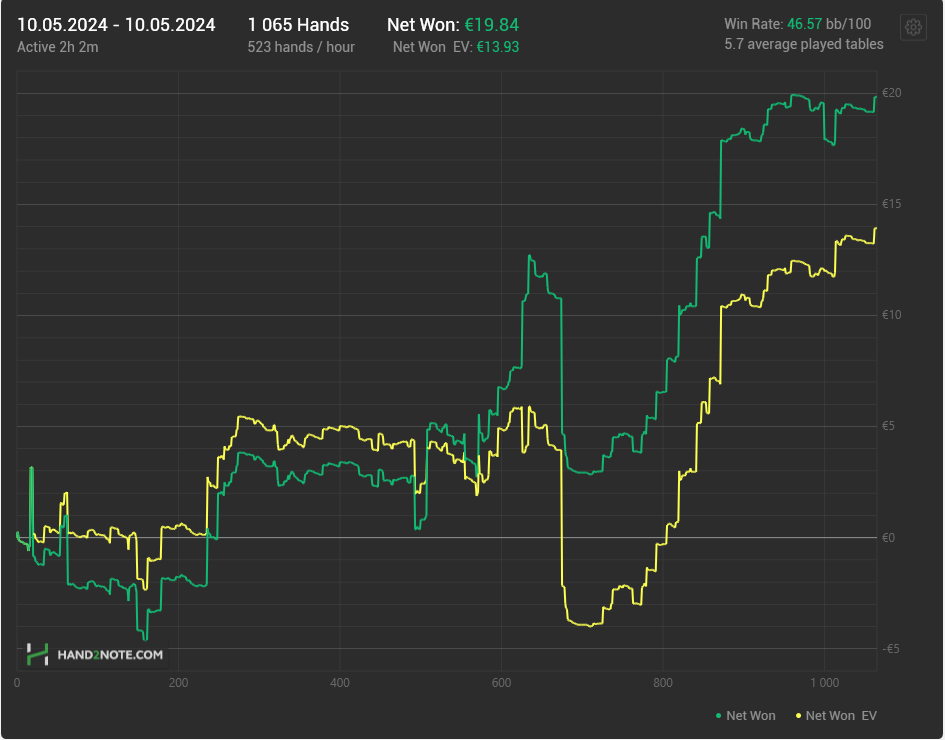Click the 'Active 2h 2m' label

pyautogui.click(x=58, y=47)
